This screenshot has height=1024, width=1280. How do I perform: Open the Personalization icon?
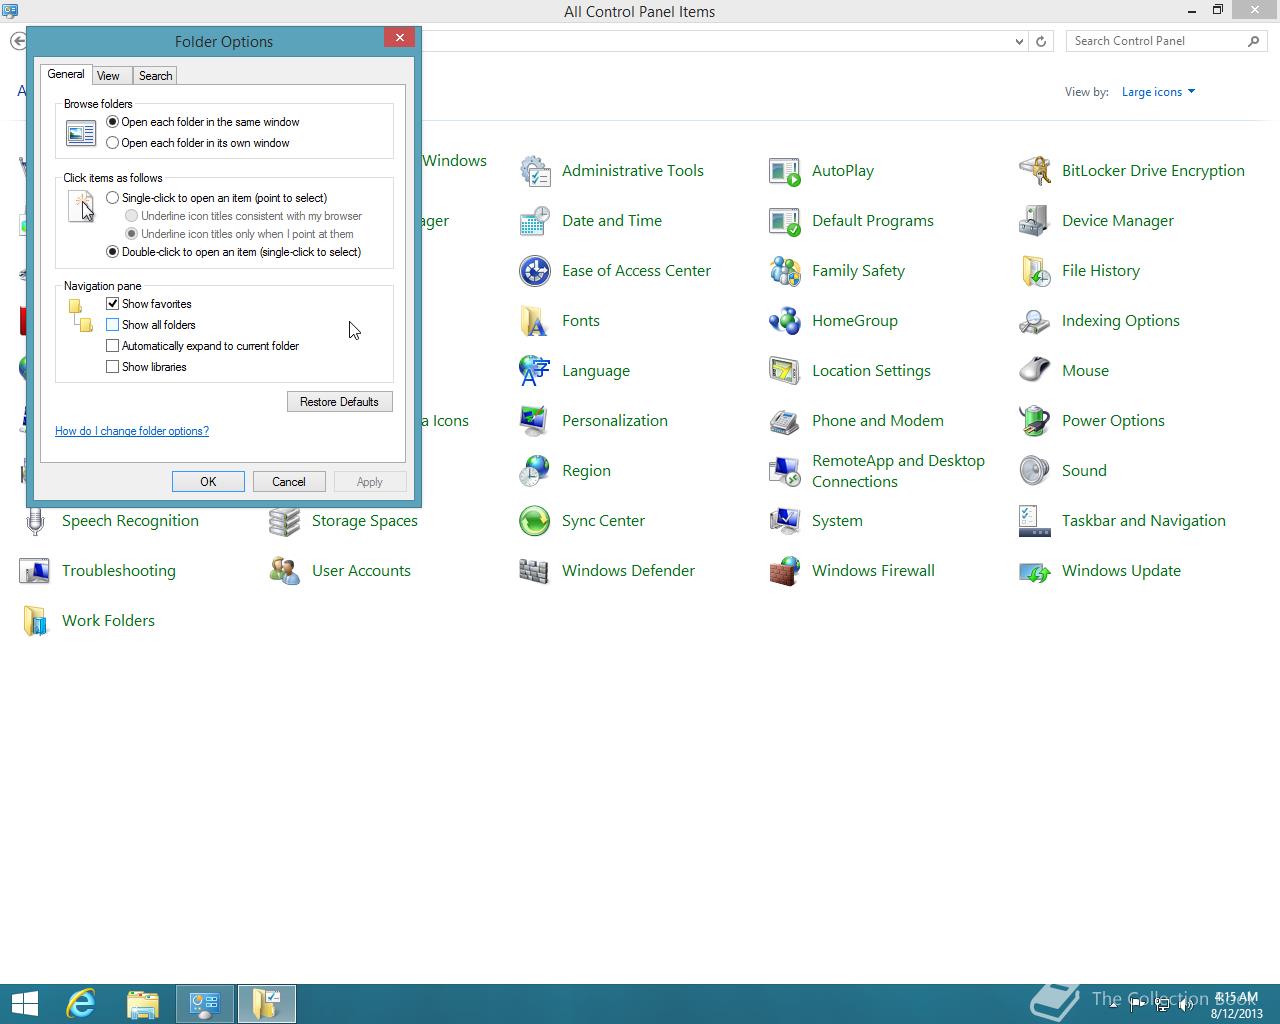(535, 421)
